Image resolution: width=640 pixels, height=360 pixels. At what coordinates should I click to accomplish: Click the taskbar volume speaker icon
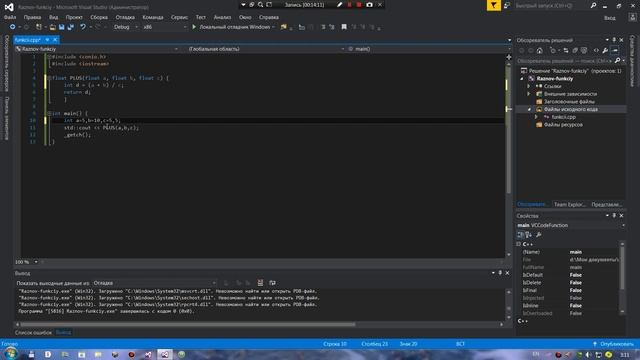click(588, 355)
